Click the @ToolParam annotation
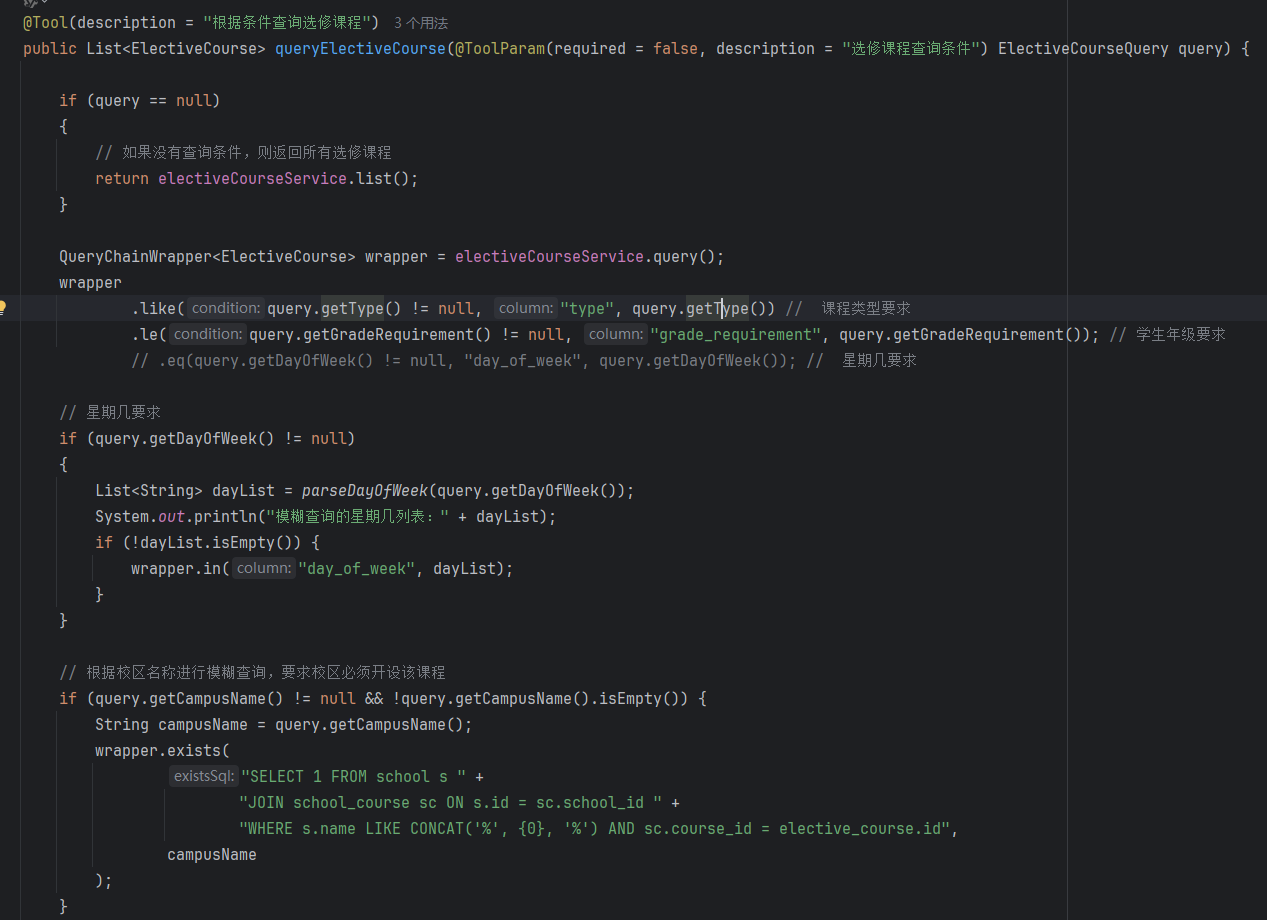Viewport: 1267px width, 920px height. [499, 48]
